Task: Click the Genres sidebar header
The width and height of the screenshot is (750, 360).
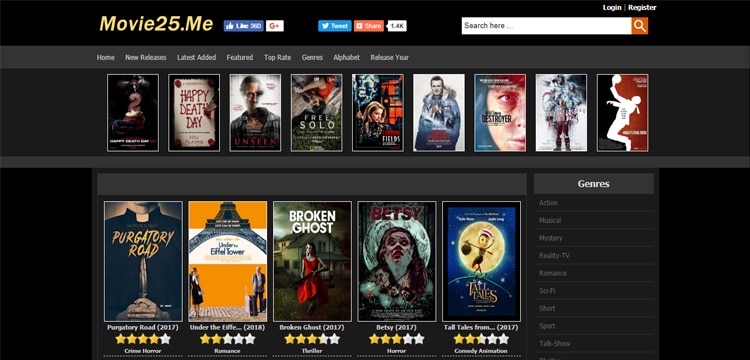Action: point(594,184)
